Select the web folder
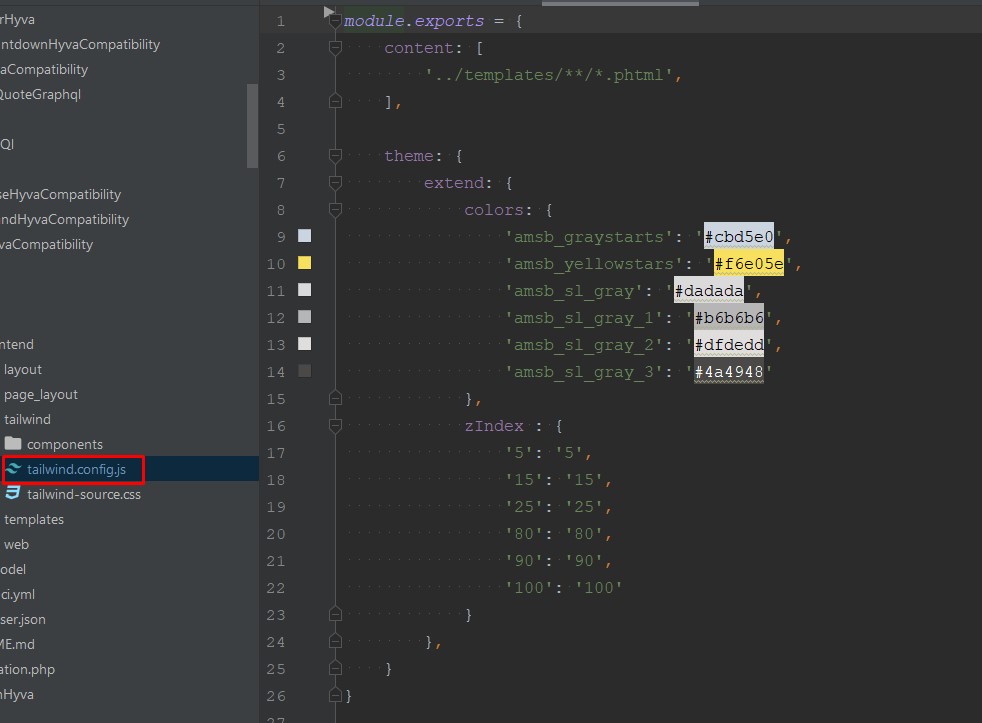The width and height of the screenshot is (982, 723). 16,544
